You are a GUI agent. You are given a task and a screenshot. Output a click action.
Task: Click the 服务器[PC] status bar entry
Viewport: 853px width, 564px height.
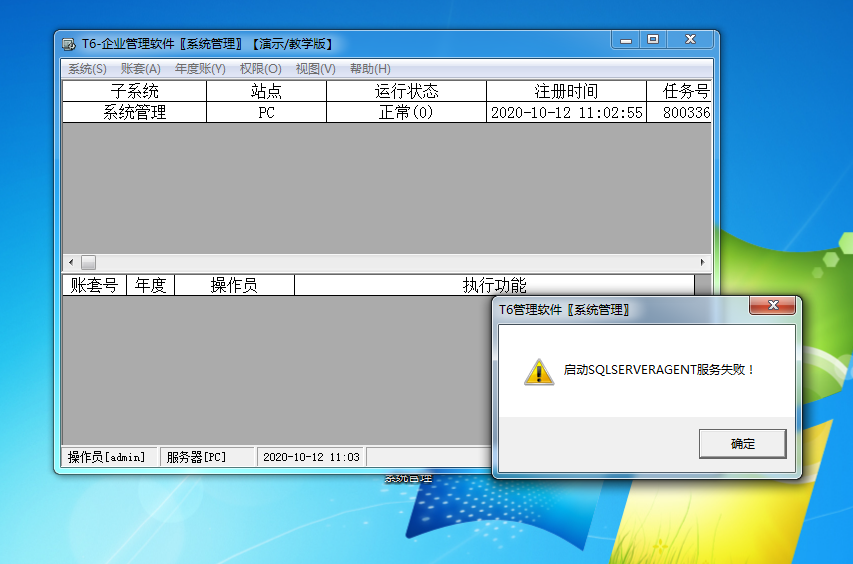coord(207,457)
